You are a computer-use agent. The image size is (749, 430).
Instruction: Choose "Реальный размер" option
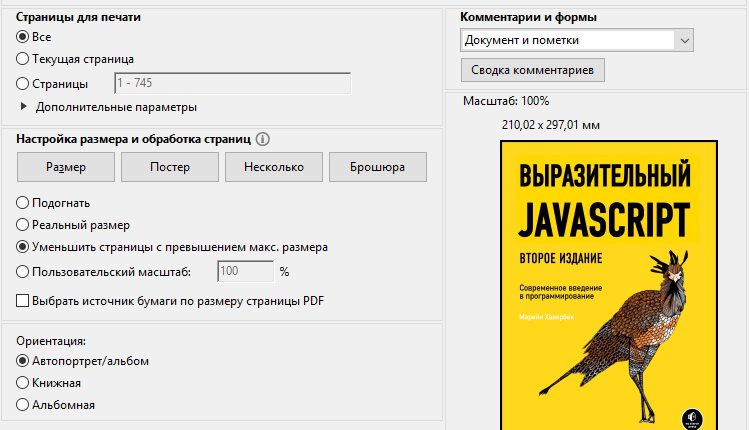pos(22,225)
